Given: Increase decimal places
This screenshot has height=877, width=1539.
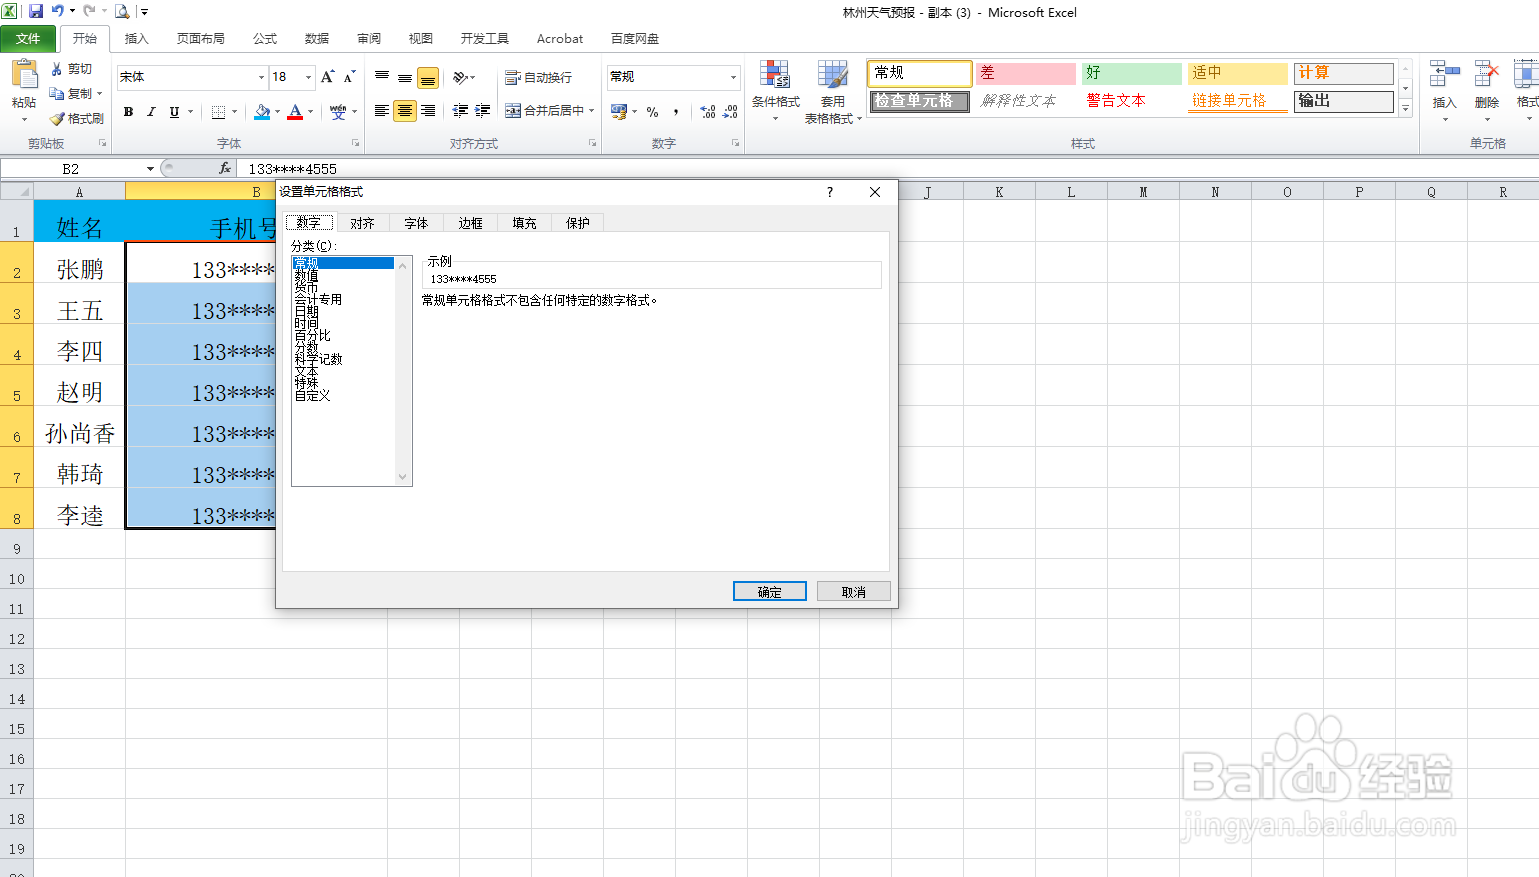Looking at the screenshot, I should click(708, 111).
